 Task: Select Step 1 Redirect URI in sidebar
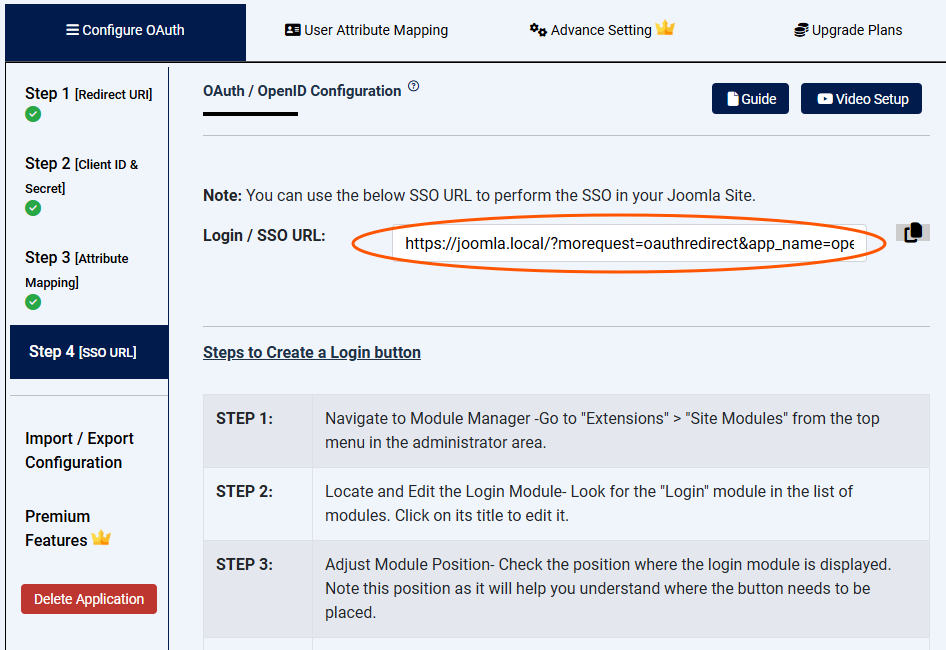point(88,94)
